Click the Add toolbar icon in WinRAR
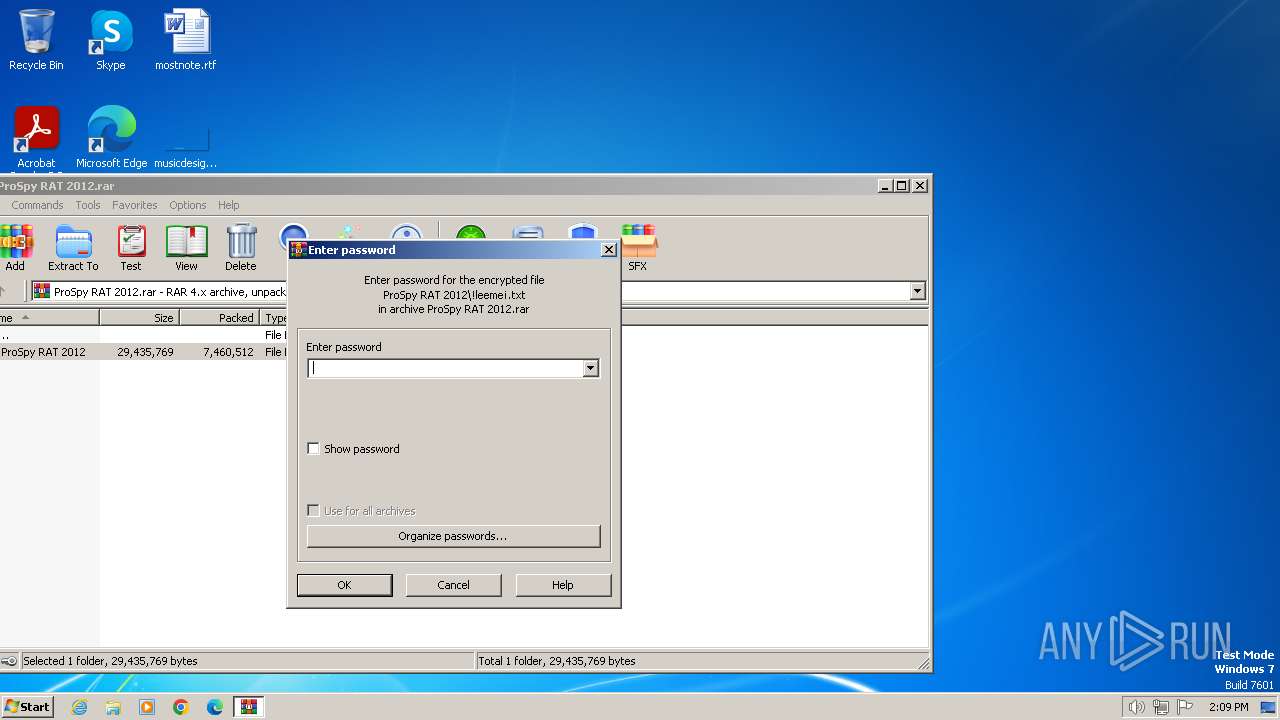Image resolution: width=1280 pixels, height=720 pixels. click(15, 248)
